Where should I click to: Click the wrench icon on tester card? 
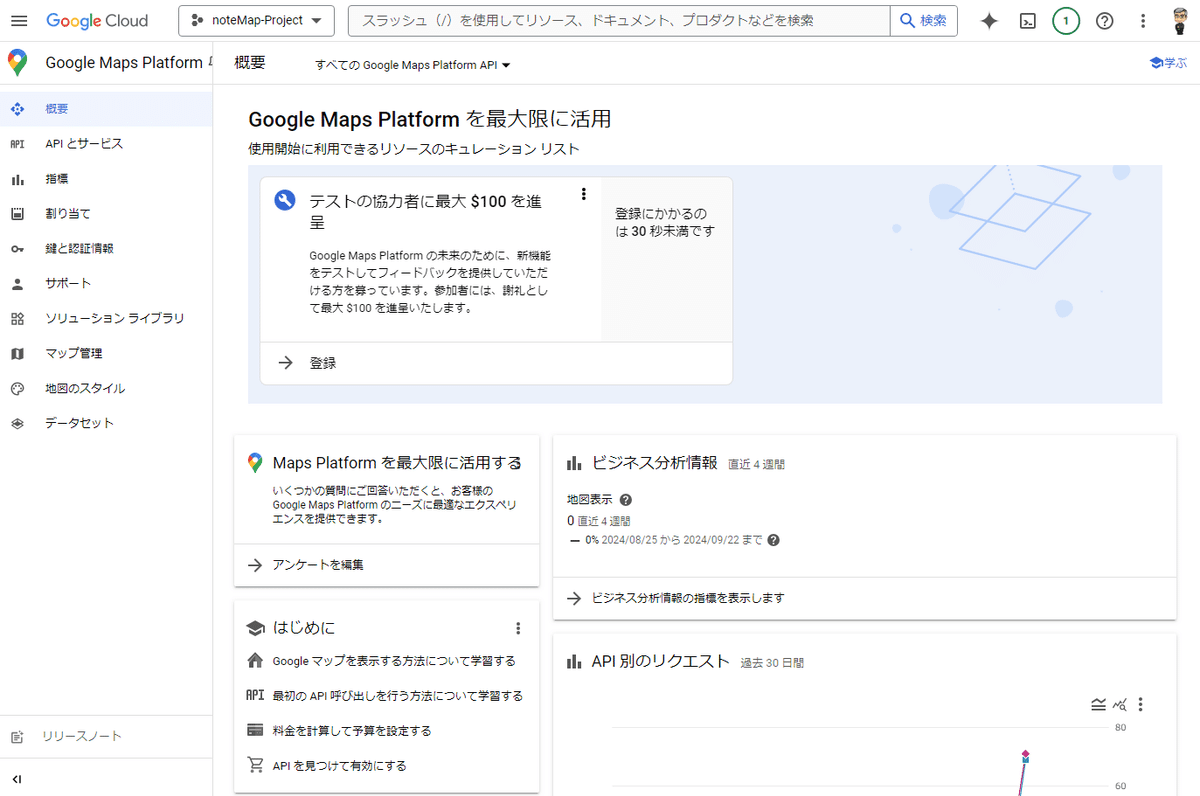tap(284, 200)
